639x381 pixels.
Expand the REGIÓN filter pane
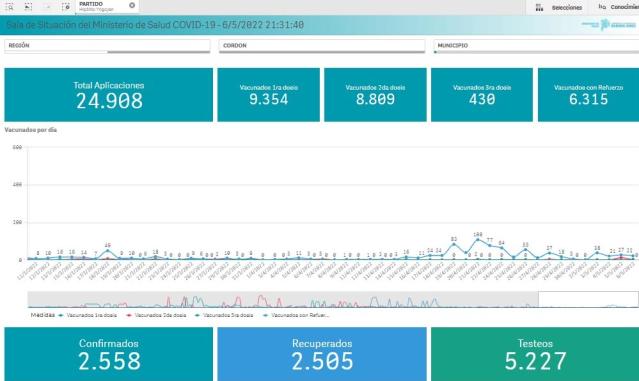point(107,46)
